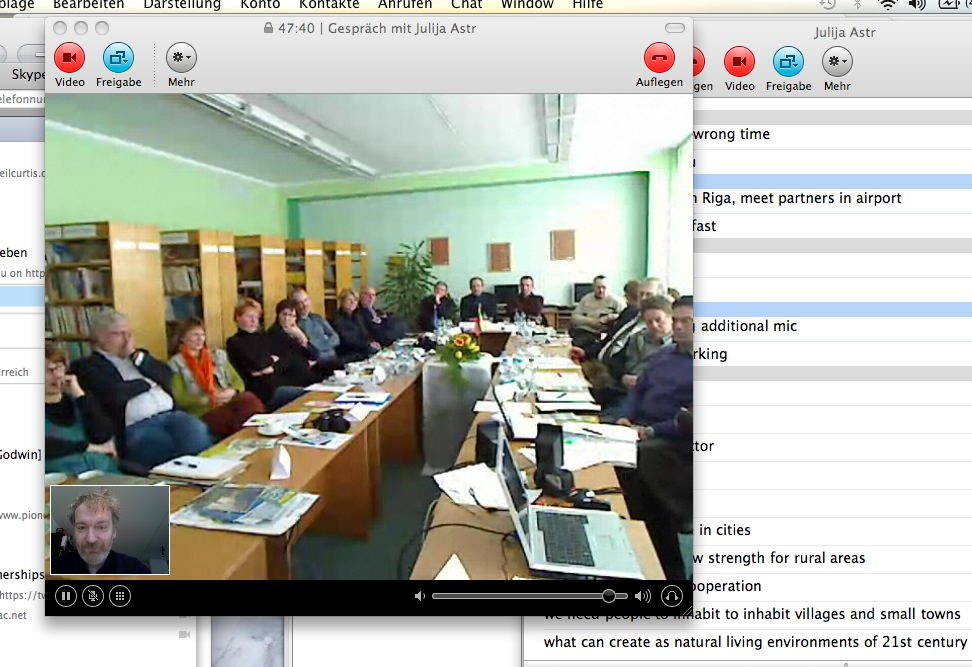Toggle microphone mute in call controls
Screen dimensions: 972x667
click(x=93, y=596)
